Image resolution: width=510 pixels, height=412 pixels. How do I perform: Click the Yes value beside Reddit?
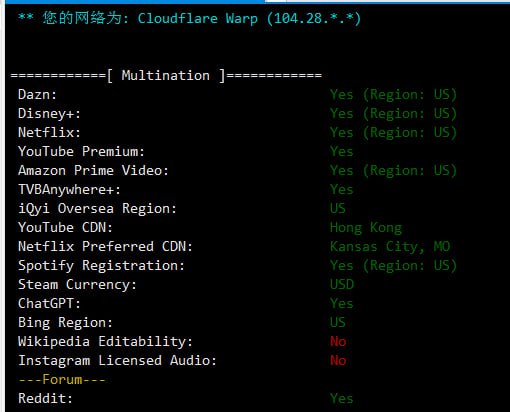(x=342, y=399)
